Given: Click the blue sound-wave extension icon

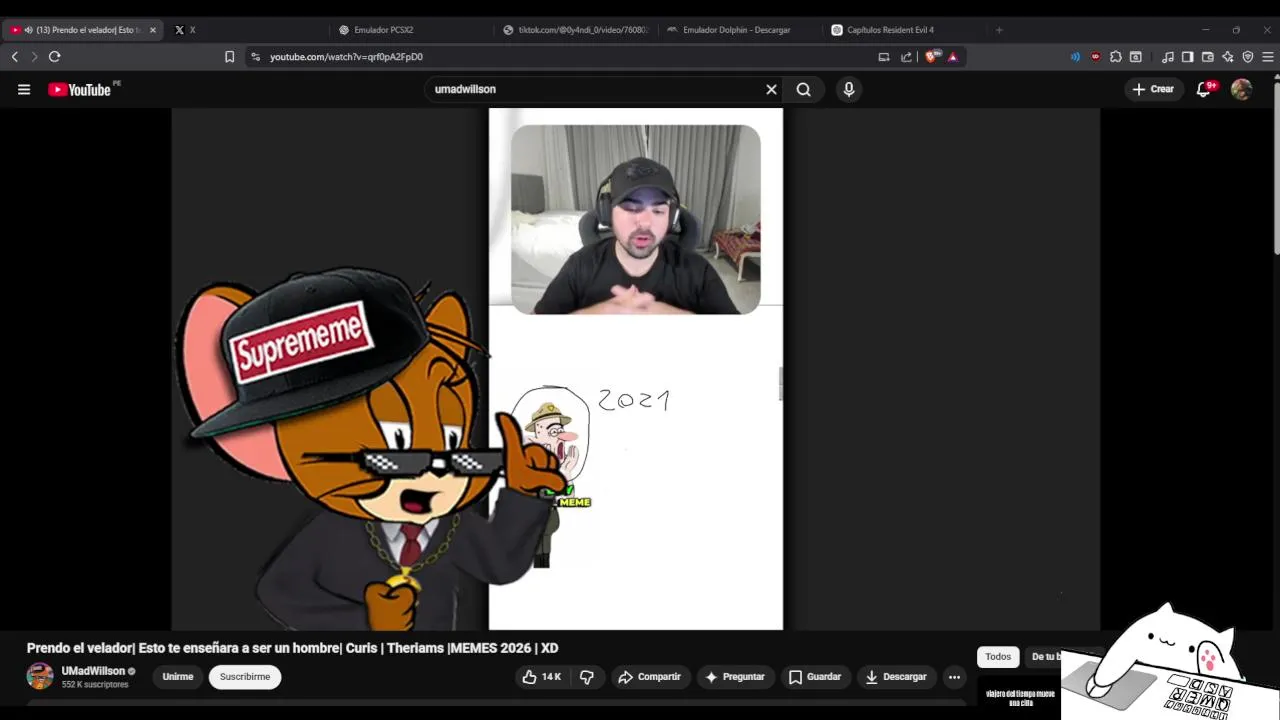Looking at the screenshot, I should tap(1075, 57).
